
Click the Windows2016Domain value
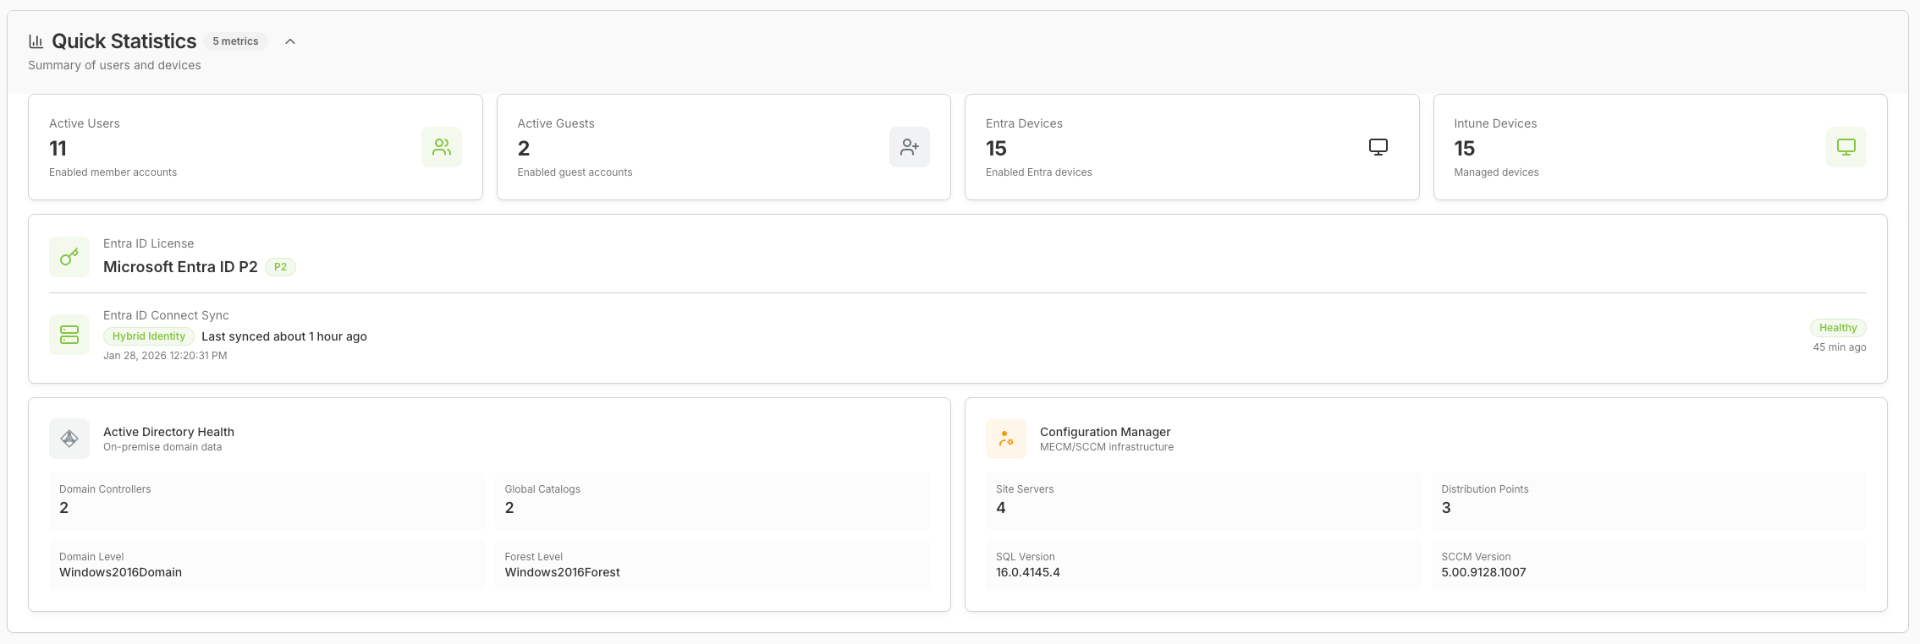[120, 573]
